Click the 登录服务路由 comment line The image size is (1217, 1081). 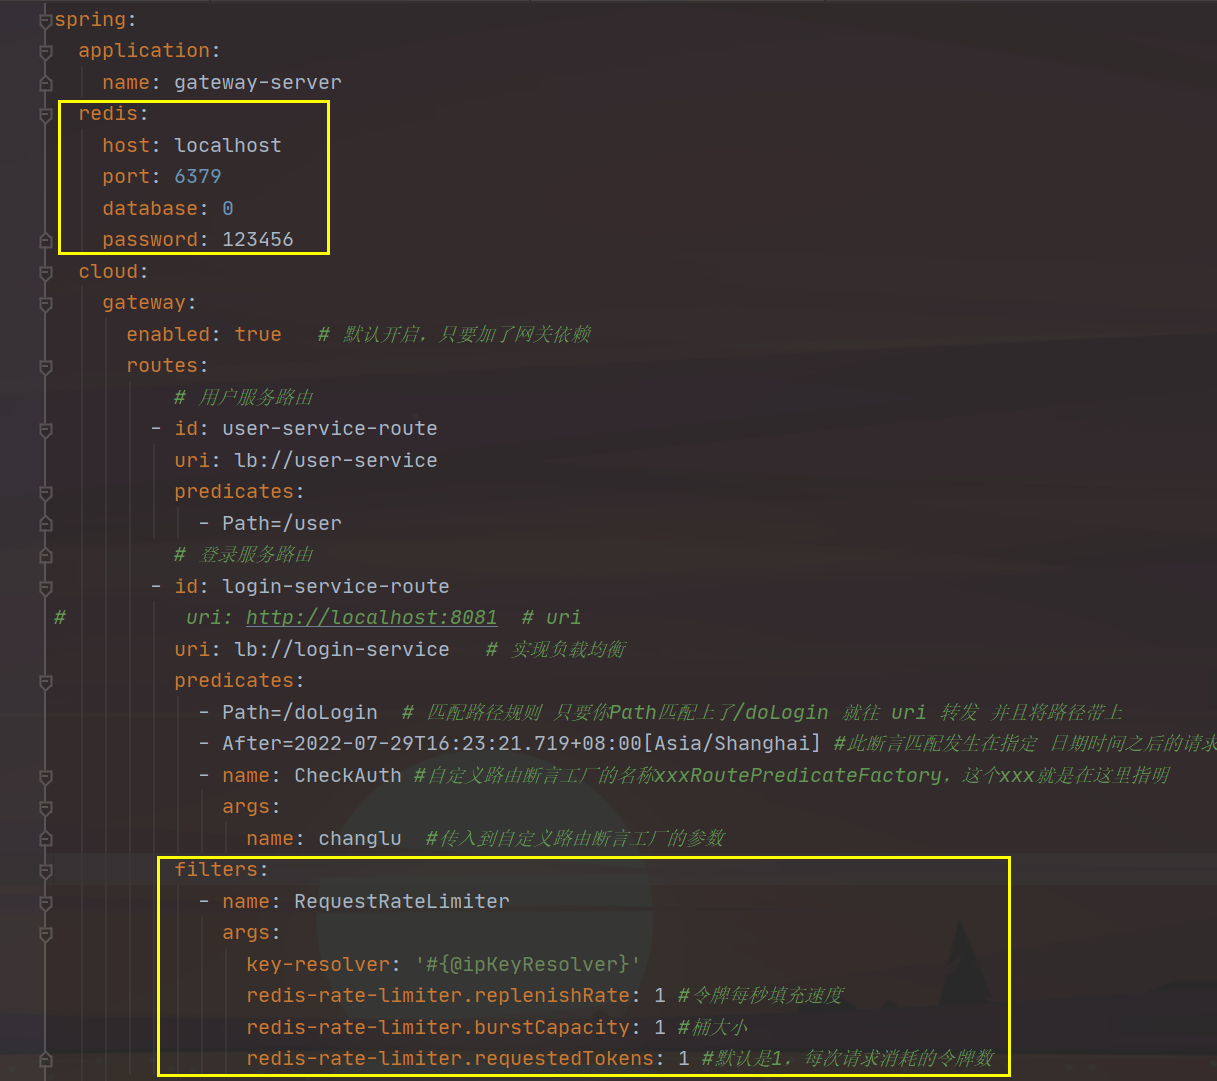244,554
